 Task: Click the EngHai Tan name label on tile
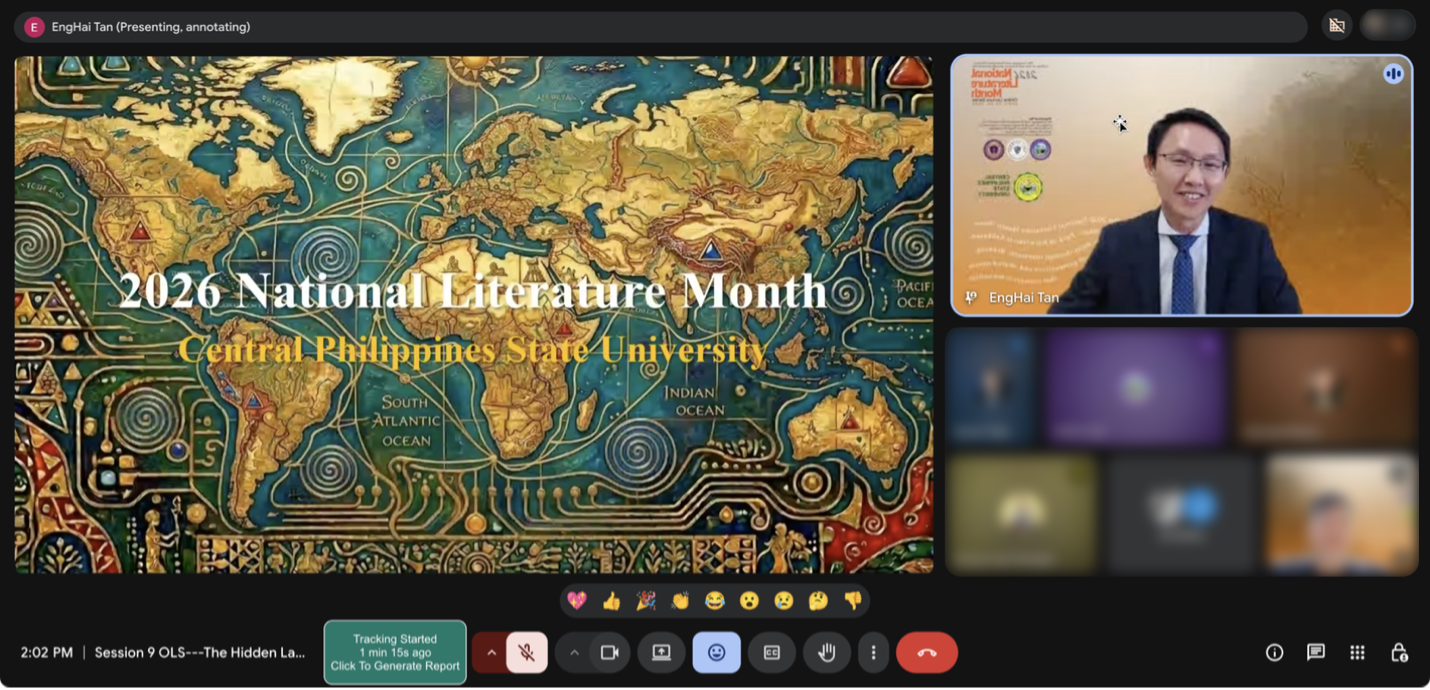pyautogui.click(x=1023, y=298)
